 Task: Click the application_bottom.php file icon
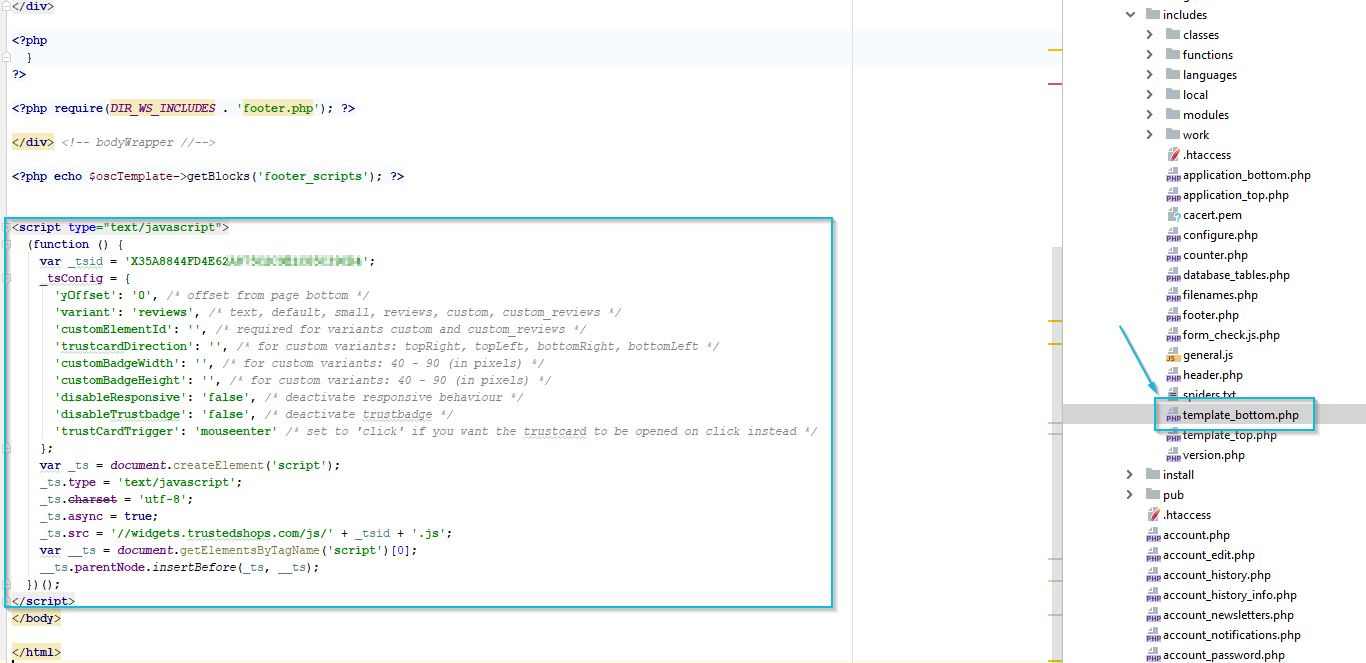[1173, 175]
